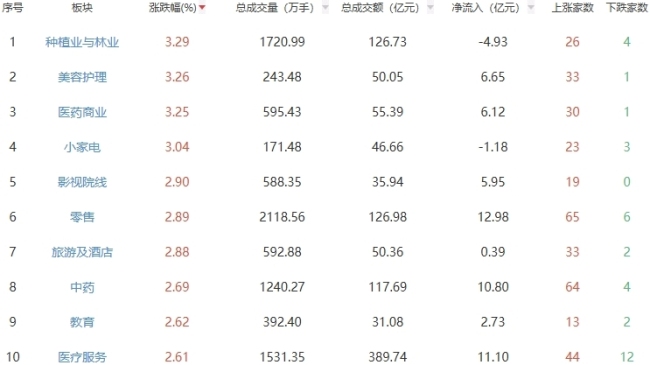The width and height of the screenshot is (650, 365).
Task: Click the 涨跌幅(%) column header text
Action: [x=172, y=7]
